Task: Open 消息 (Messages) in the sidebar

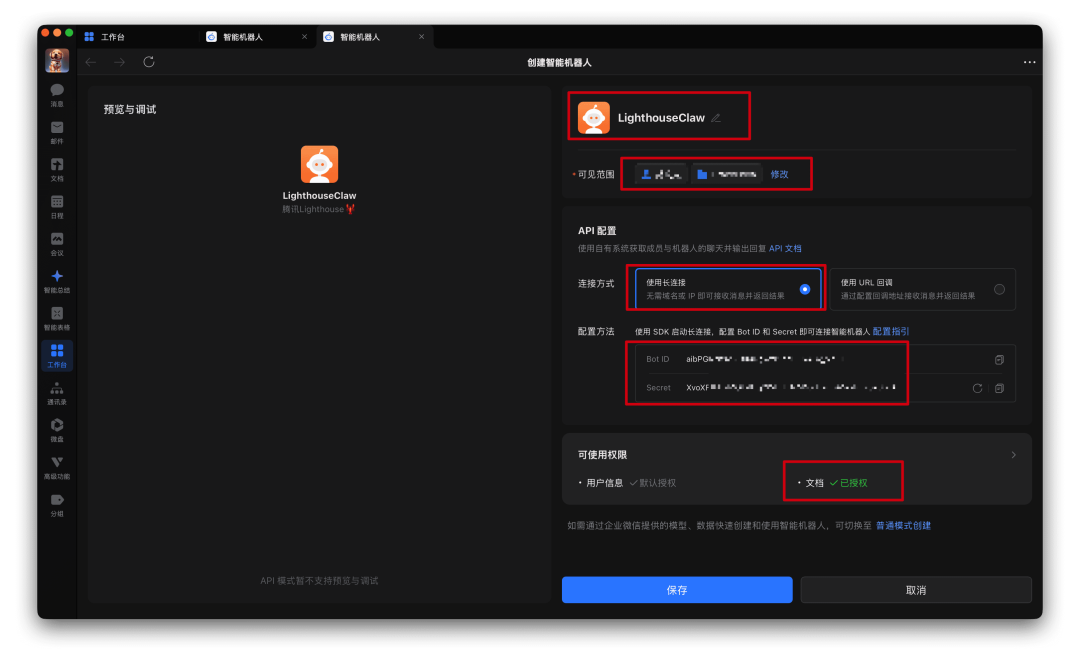Action: pos(57,95)
